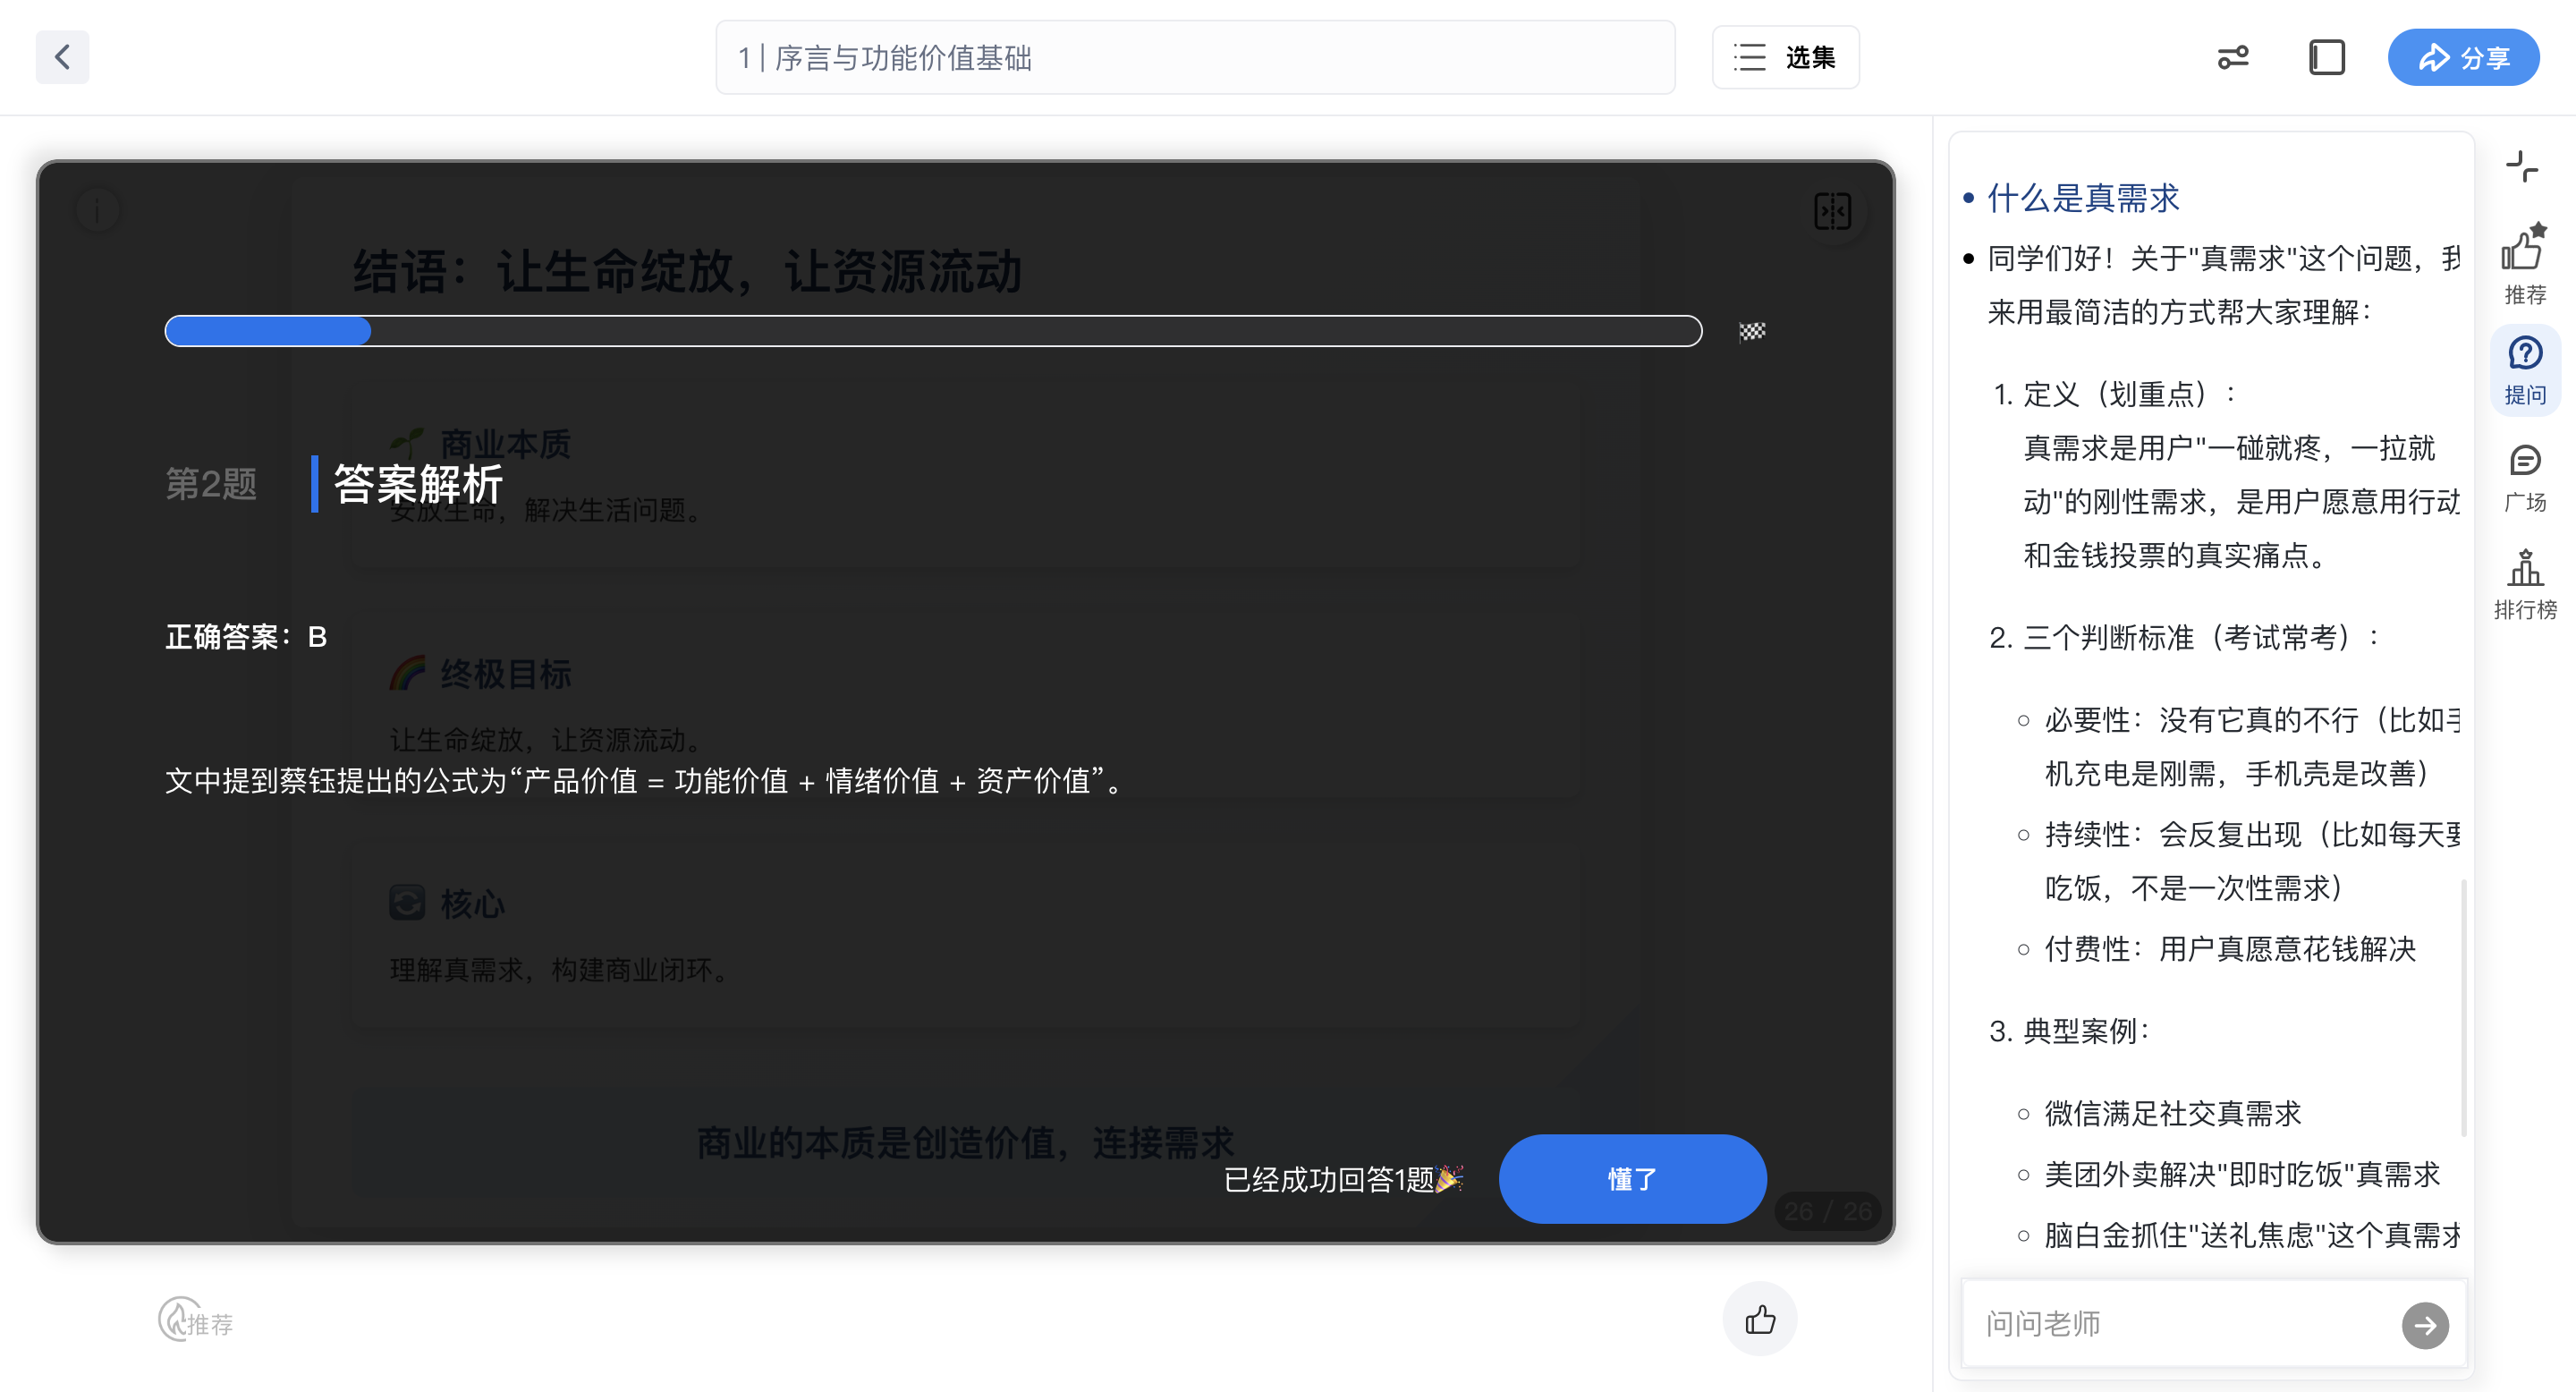Click the 问问老师 input field
Viewport: 2576px width, 1392px height.
click(x=2180, y=1323)
